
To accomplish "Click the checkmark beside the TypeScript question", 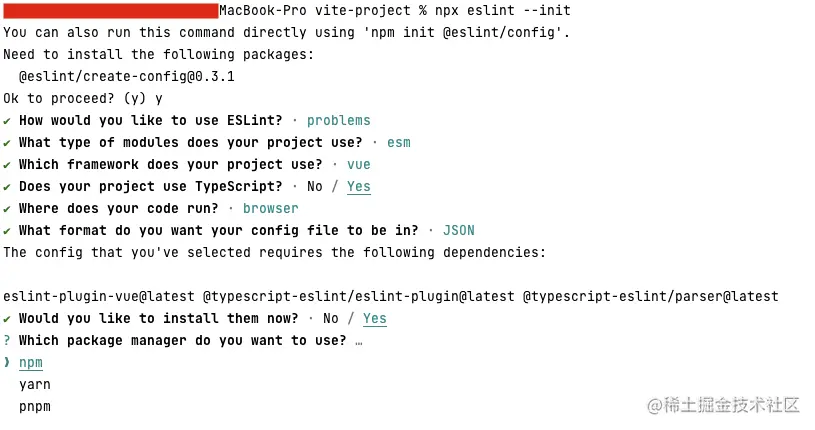I will pos(7,187).
